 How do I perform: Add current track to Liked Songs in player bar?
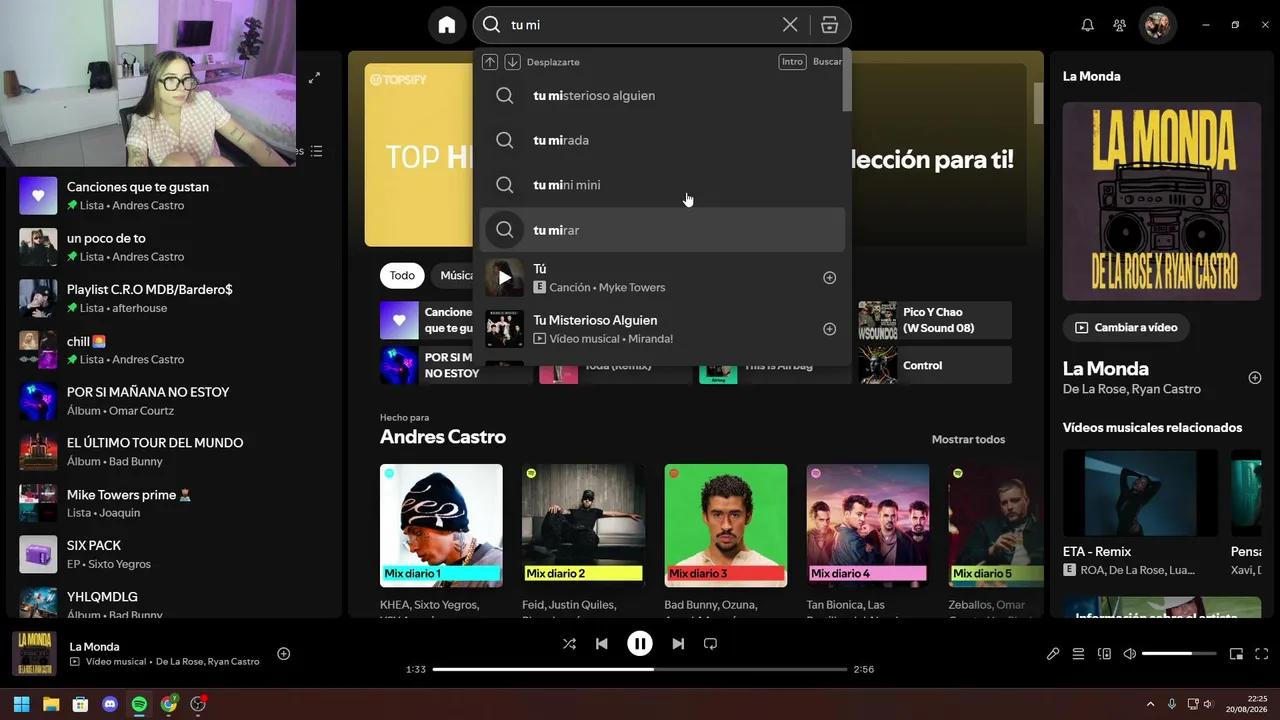coord(284,654)
